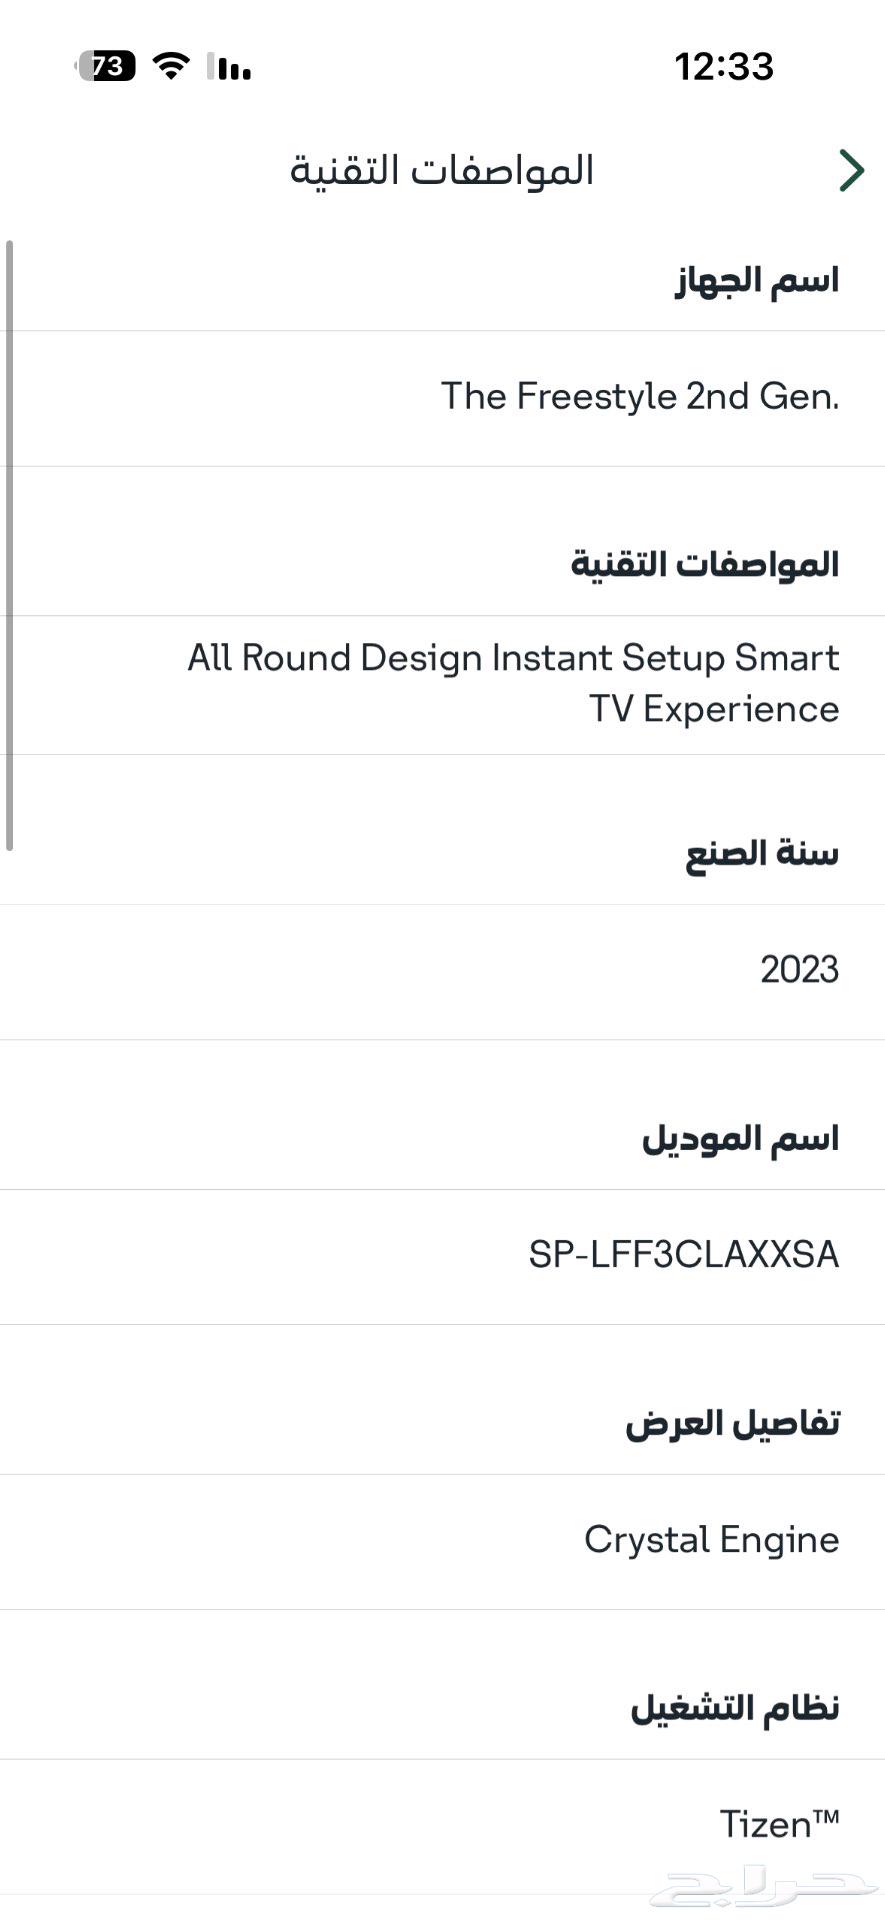Select the سنة الصنع heading
The height and width of the screenshot is (1920, 885).
(762, 854)
